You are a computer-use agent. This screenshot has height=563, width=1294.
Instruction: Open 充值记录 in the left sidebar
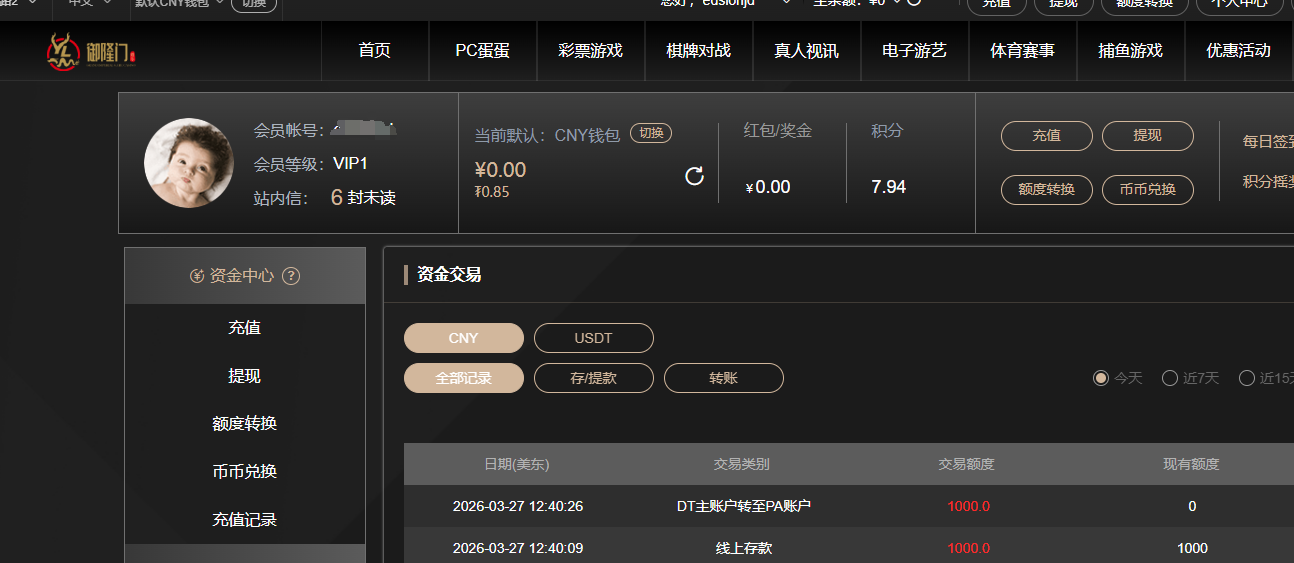(x=244, y=520)
